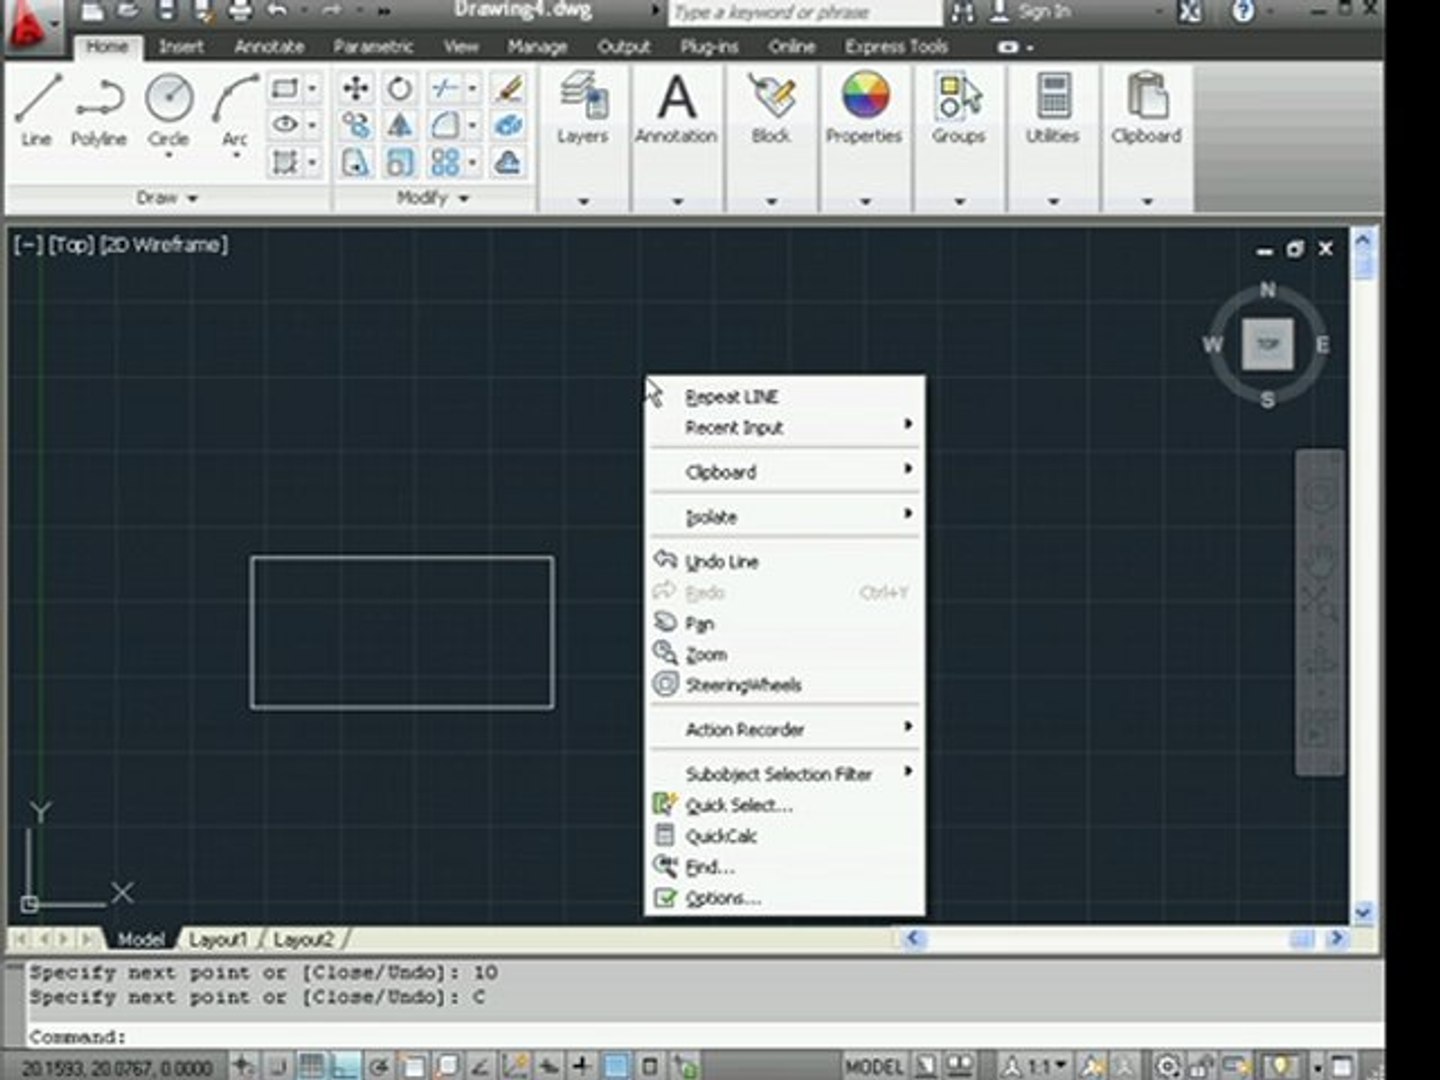Toggle Polar Tracking in status bar
This screenshot has width=1440, height=1080.
[x=379, y=1066]
